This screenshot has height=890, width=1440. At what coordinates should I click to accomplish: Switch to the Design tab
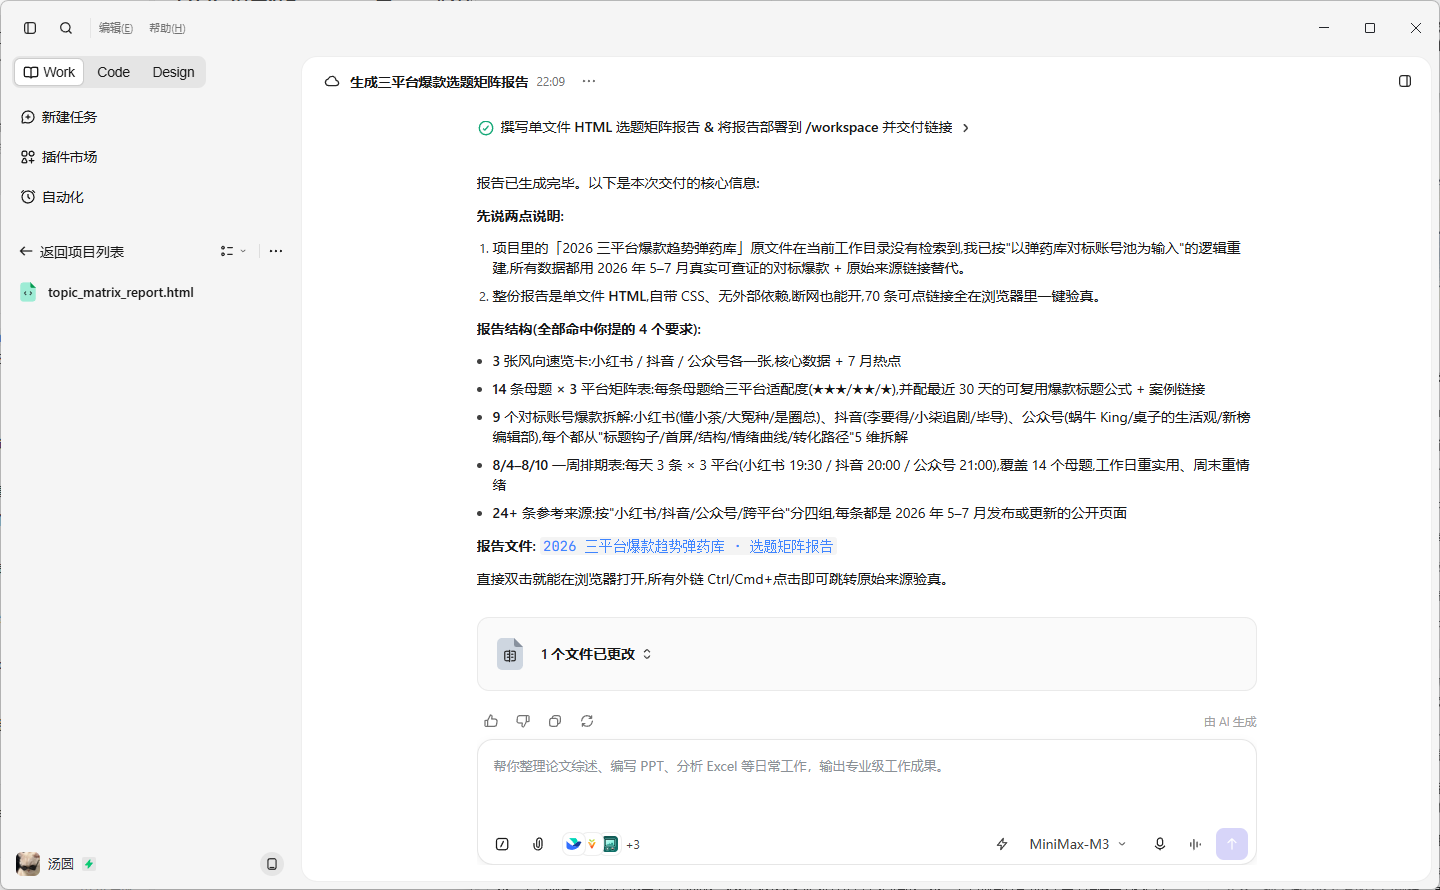point(173,72)
